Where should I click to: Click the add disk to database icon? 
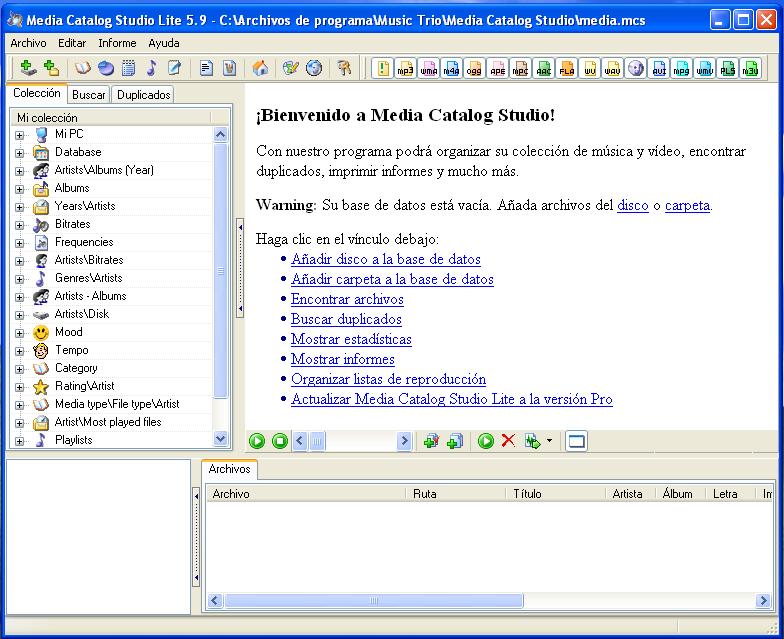click(x=28, y=68)
